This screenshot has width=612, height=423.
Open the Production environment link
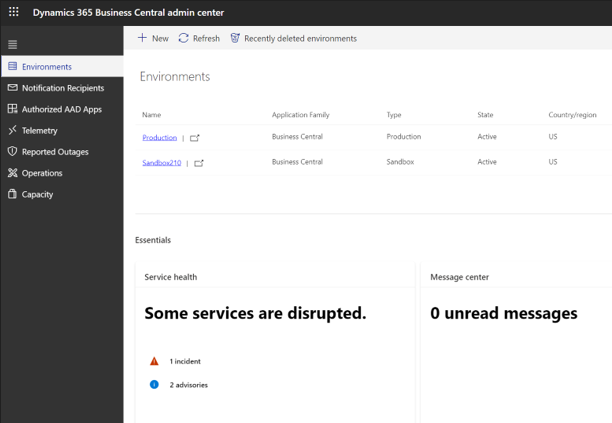(160, 137)
